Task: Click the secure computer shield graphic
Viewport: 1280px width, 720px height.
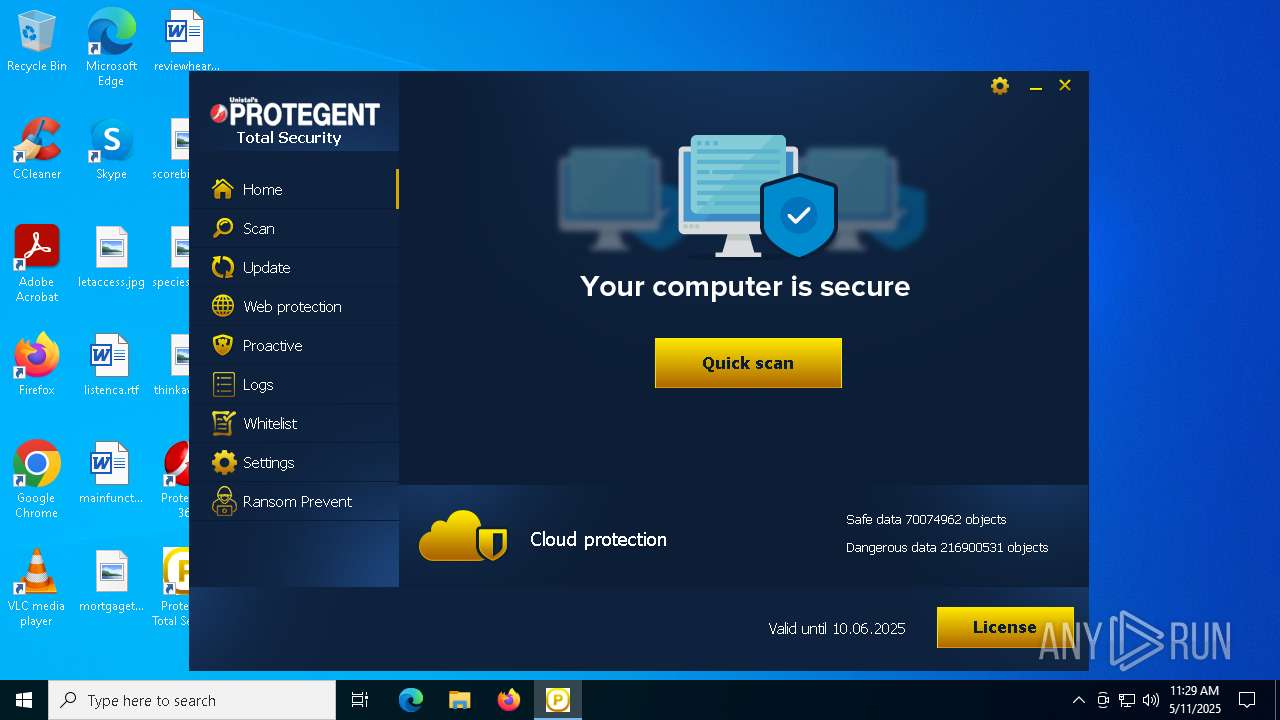Action: pos(798,216)
